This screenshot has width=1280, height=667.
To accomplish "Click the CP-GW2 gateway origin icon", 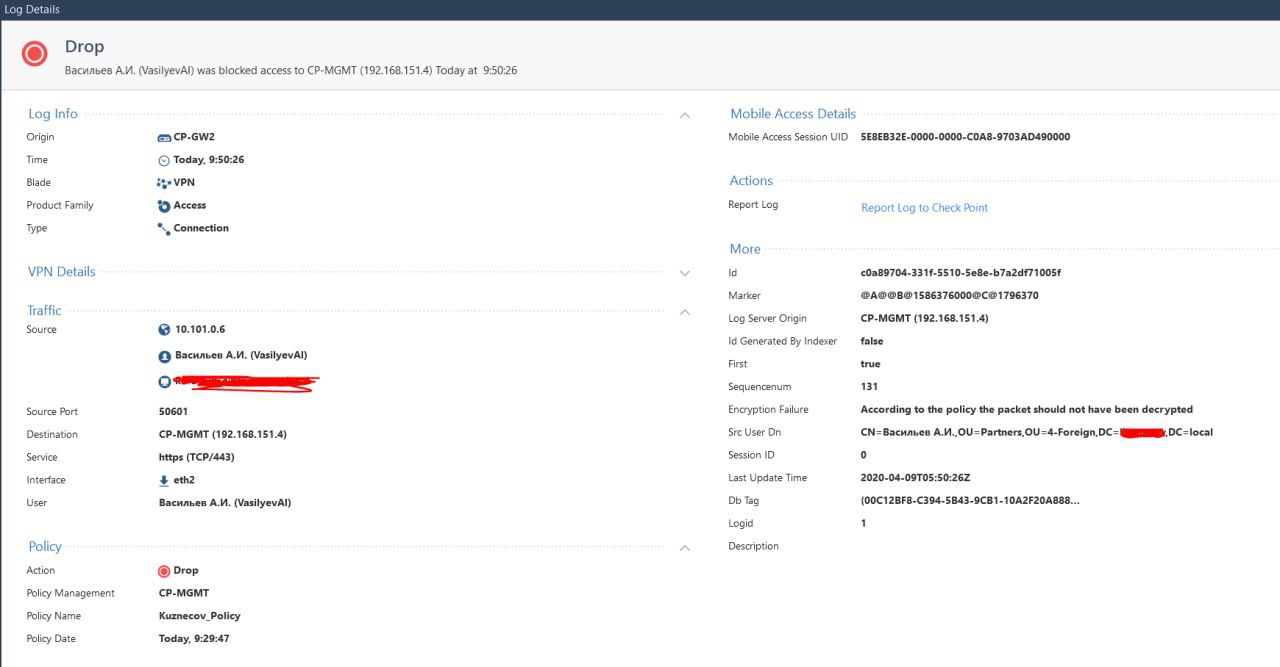I will pos(164,137).
